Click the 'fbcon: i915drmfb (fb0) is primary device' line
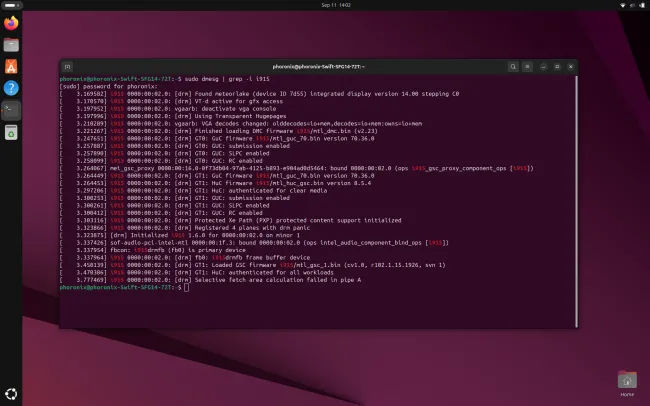Image resolution: width=650 pixels, height=406 pixels. [x=153, y=250]
